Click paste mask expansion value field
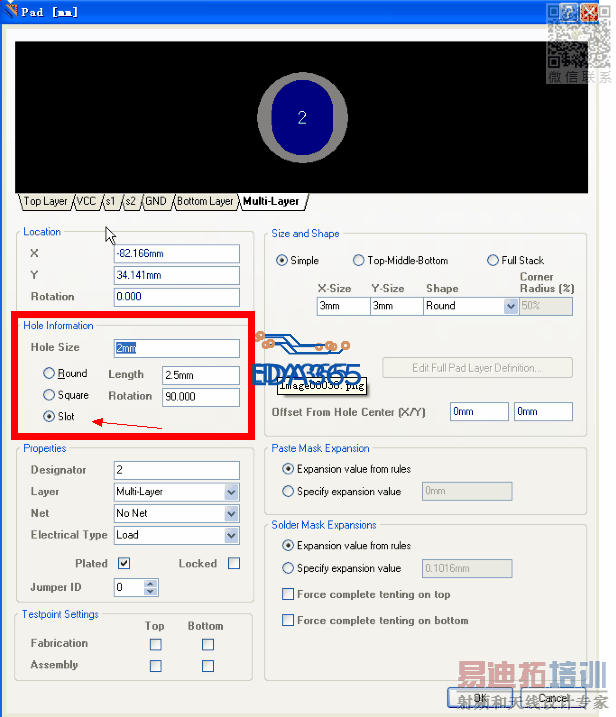This screenshot has height=717, width=616. coord(467,491)
